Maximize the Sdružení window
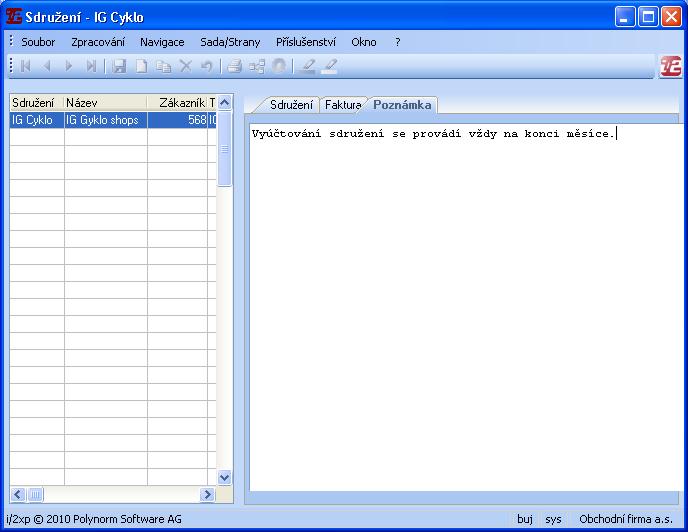The image size is (688, 532). coord(648,17)
